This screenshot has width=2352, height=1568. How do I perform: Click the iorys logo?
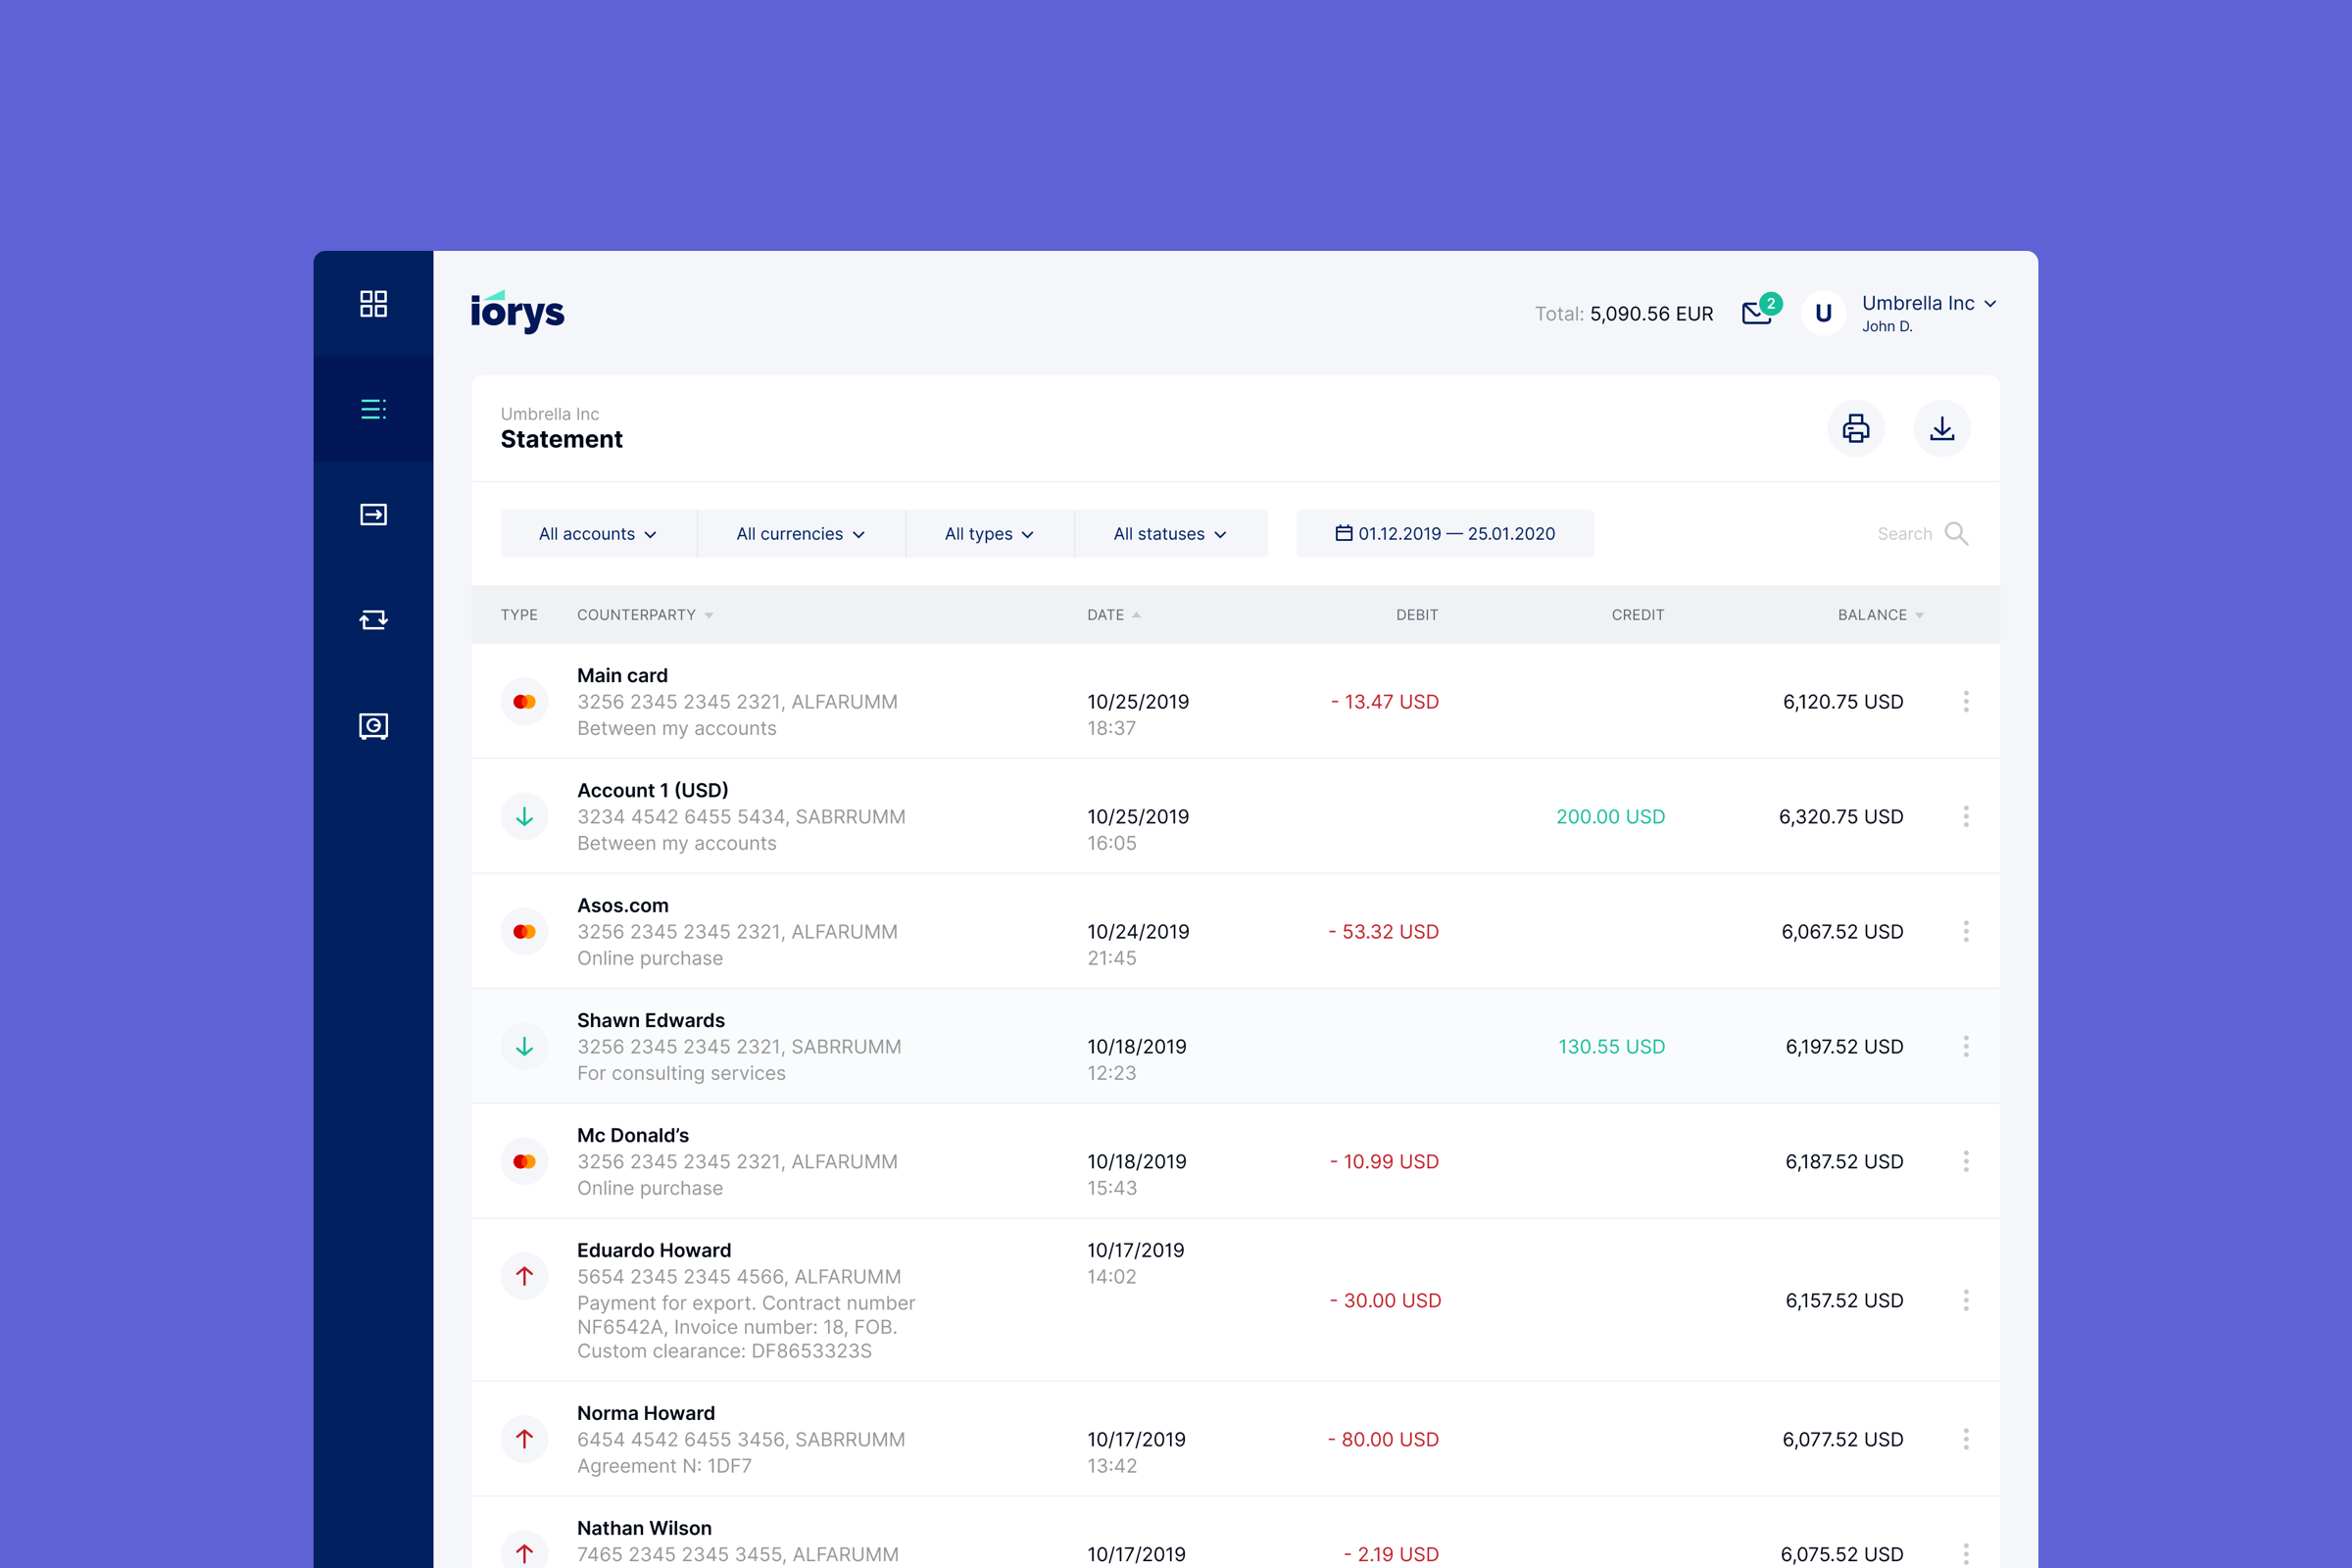(517, 311)
